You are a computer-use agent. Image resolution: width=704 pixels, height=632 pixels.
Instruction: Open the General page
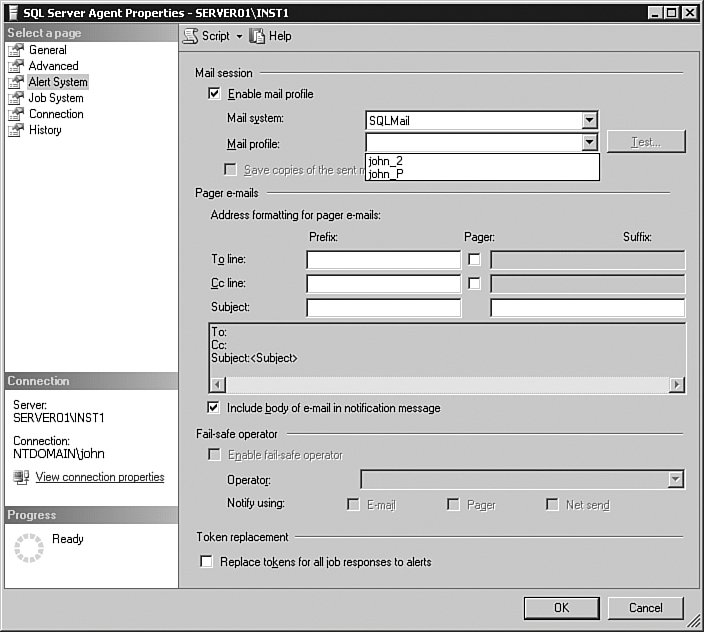pyautogui.click(x=48, y=50)
